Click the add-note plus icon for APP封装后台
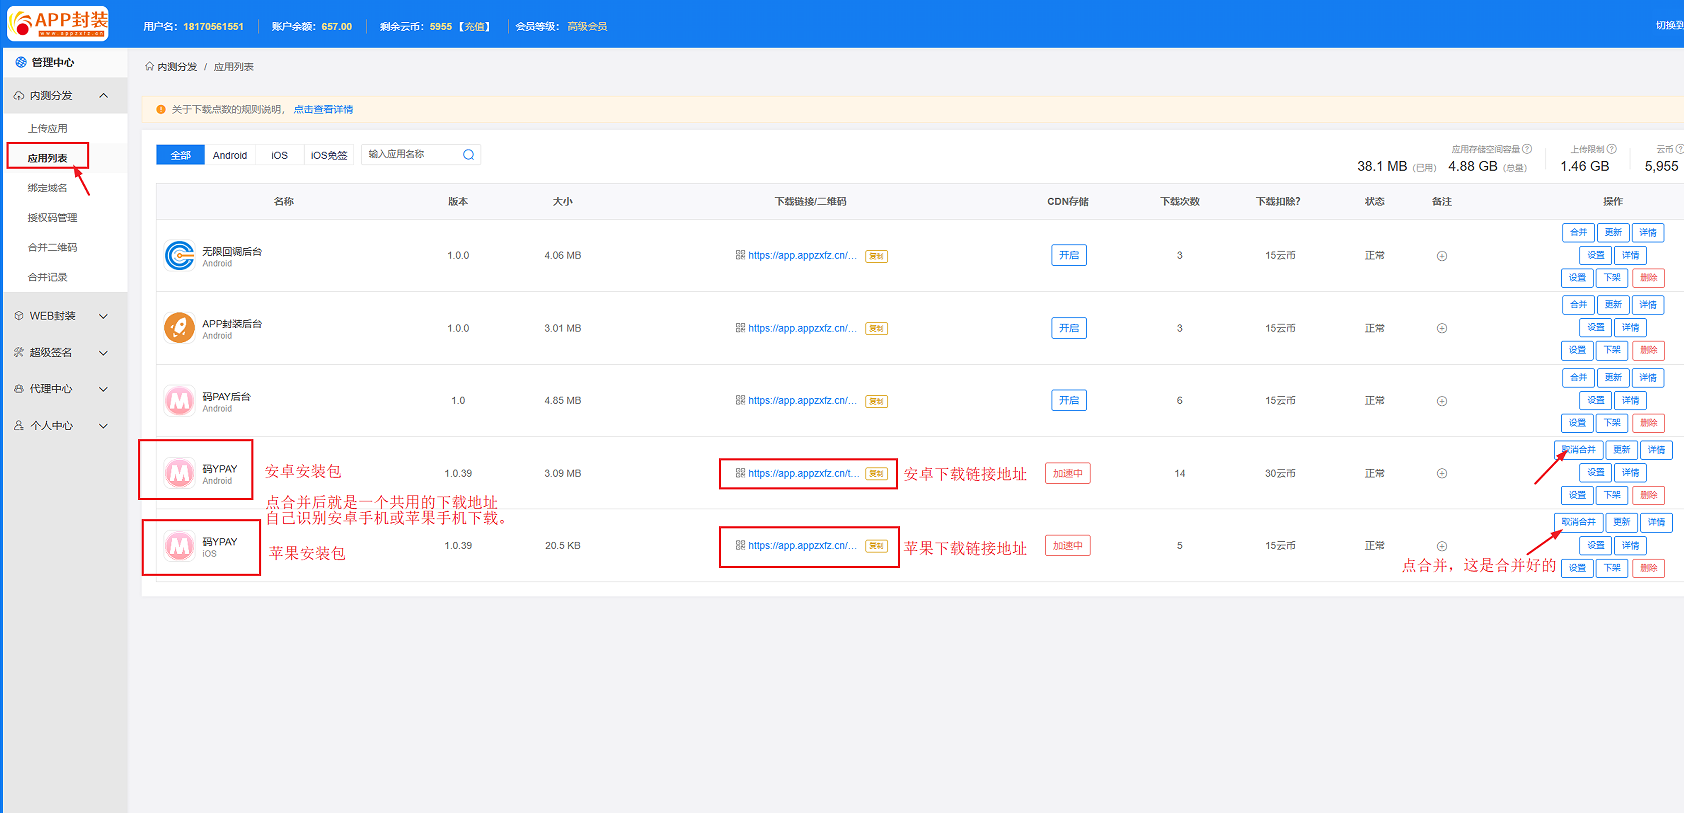1684x813 pixels. pos(1441,328)
